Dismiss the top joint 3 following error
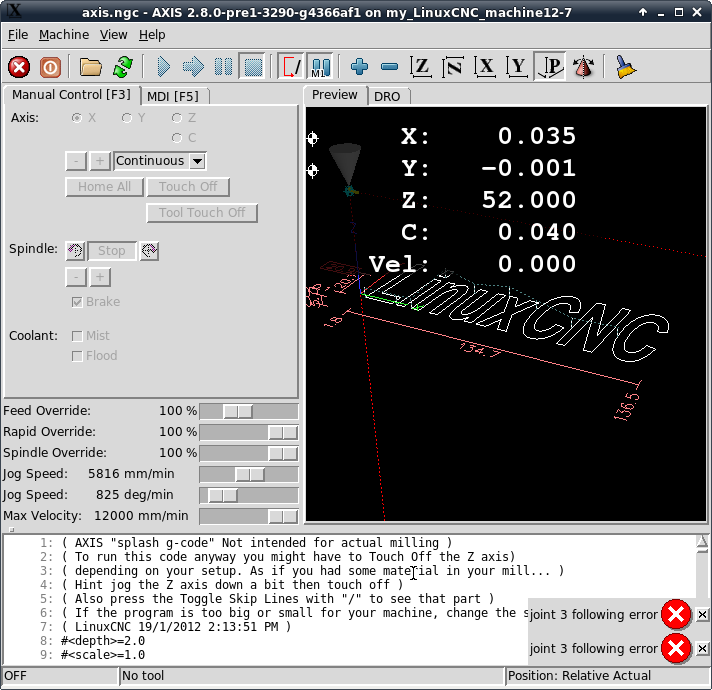This screenshot has width=712, height=690. point(702,614)
